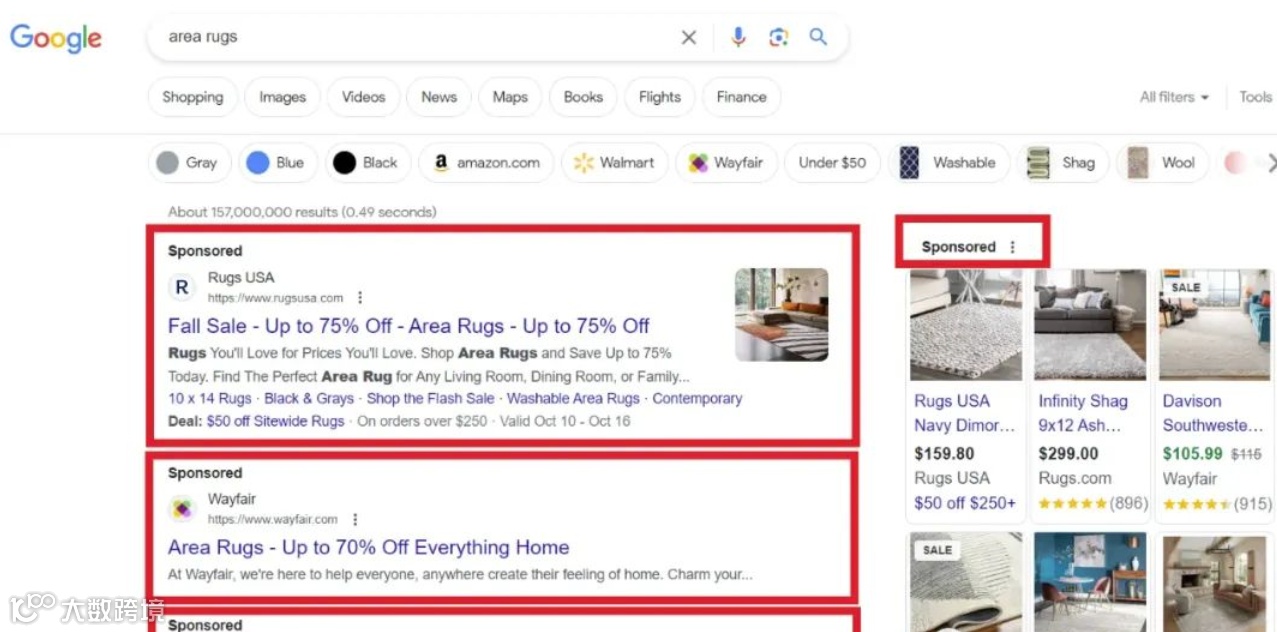Apply the Washable filter chip
1277x632 pixels.
(x=948, y=163)
